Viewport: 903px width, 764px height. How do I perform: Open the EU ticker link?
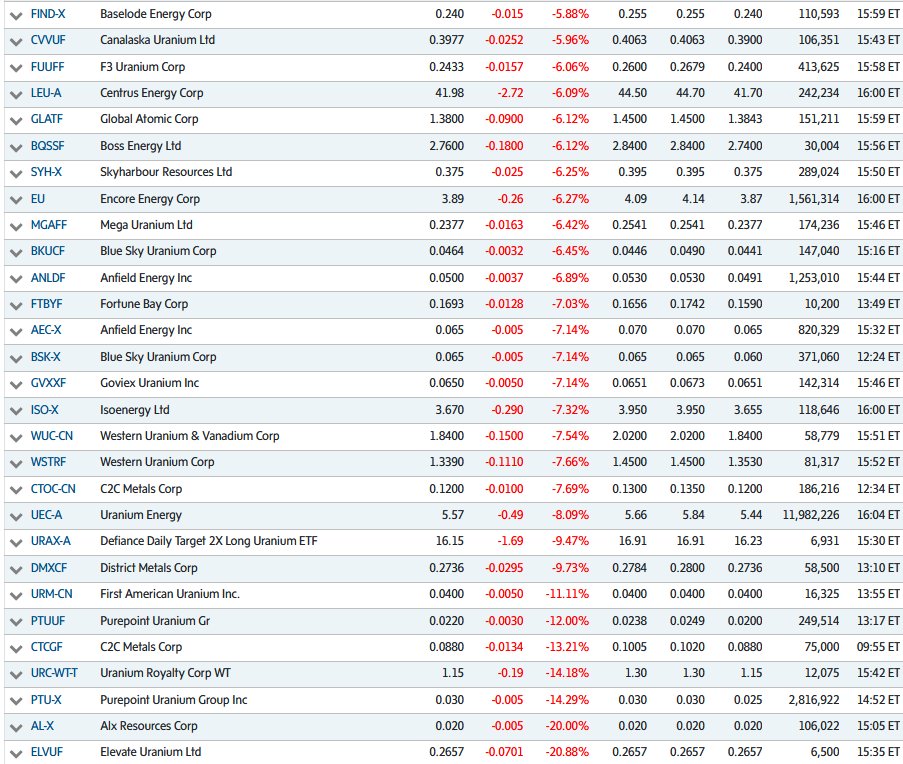pyautogui.click(x=37, y=199)
